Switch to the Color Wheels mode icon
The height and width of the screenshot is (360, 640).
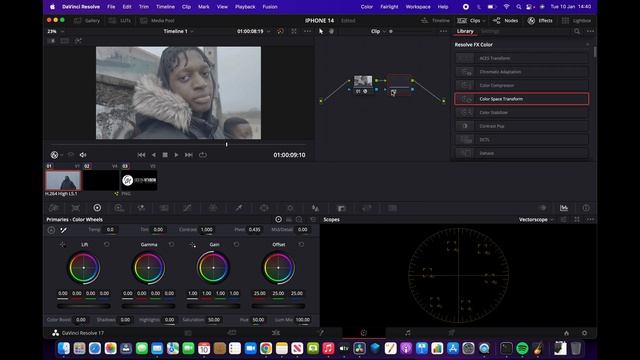coord(278,220)
